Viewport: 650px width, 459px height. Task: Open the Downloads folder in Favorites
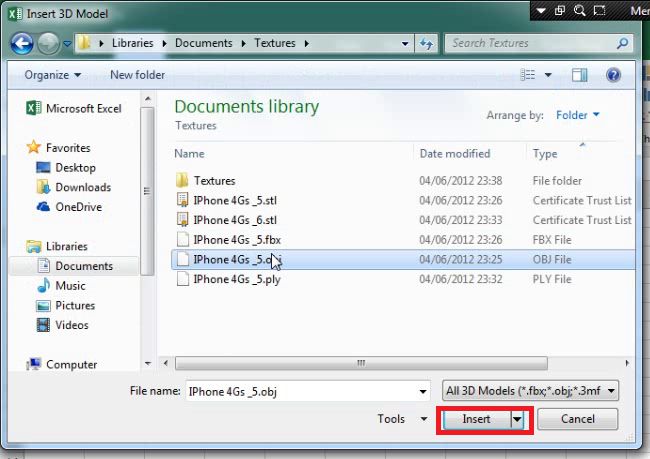point(82,187)
